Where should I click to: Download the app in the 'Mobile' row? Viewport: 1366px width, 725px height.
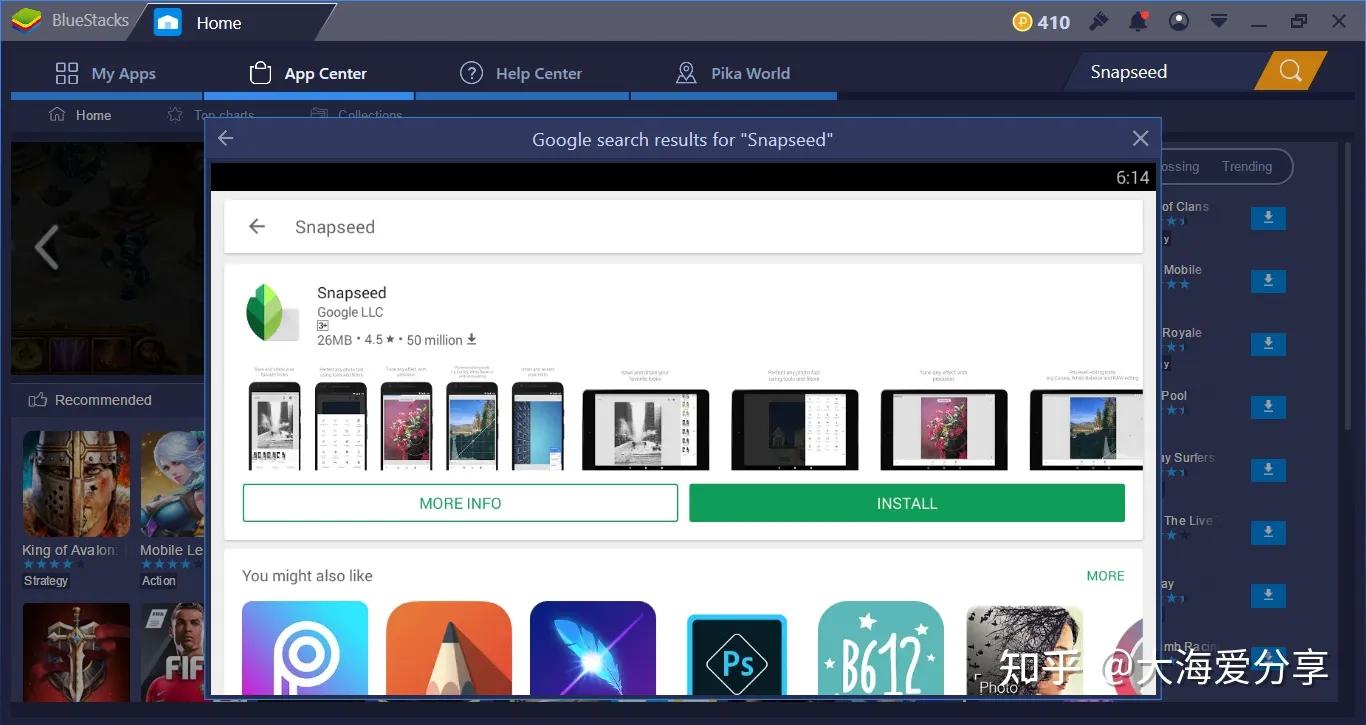[x=1268, y=281]
